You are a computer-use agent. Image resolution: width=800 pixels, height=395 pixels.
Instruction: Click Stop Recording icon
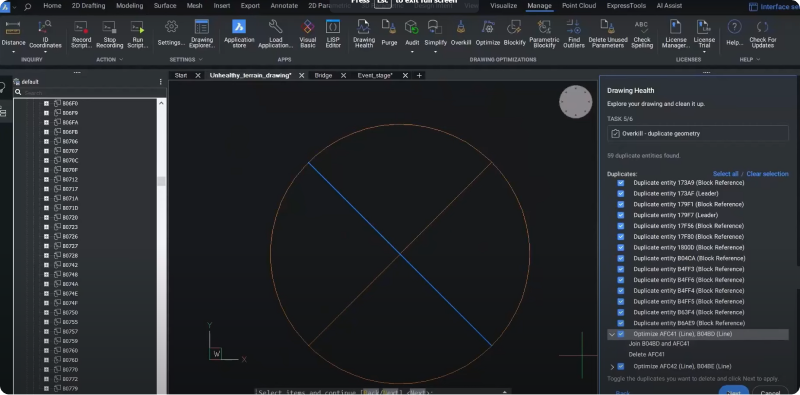pos(109,27)
